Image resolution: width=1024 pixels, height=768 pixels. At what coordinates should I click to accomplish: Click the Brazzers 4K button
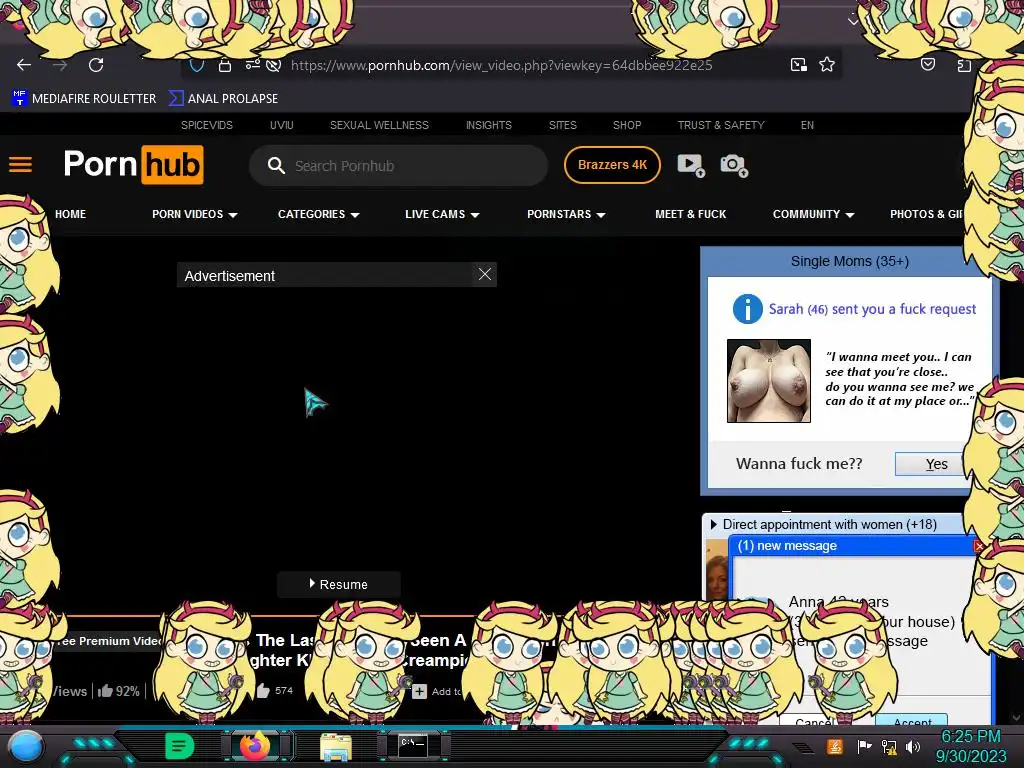click(612, 165)
